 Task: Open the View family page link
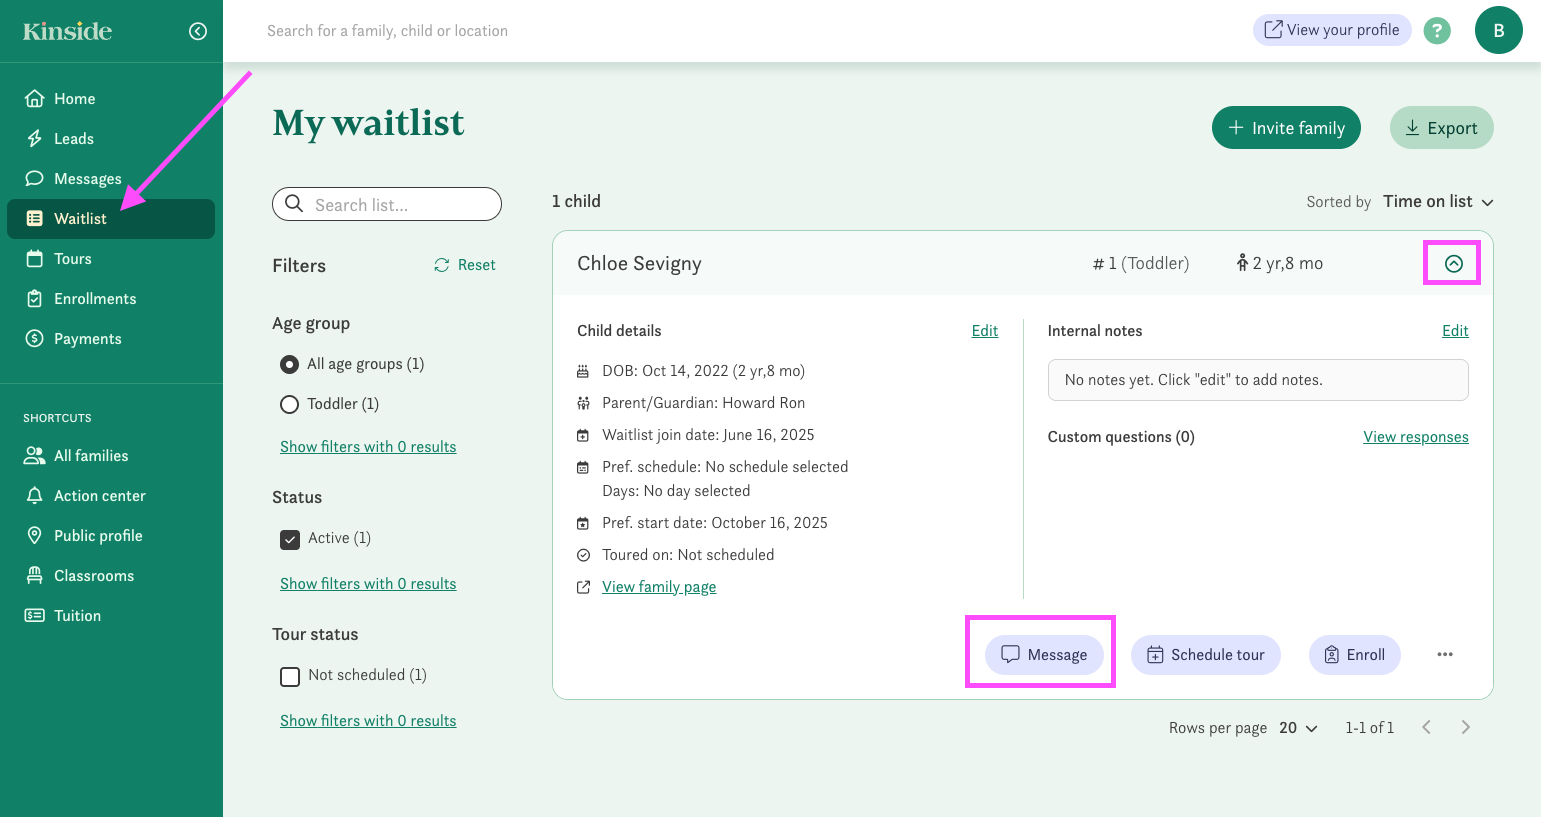click(658, 587)
